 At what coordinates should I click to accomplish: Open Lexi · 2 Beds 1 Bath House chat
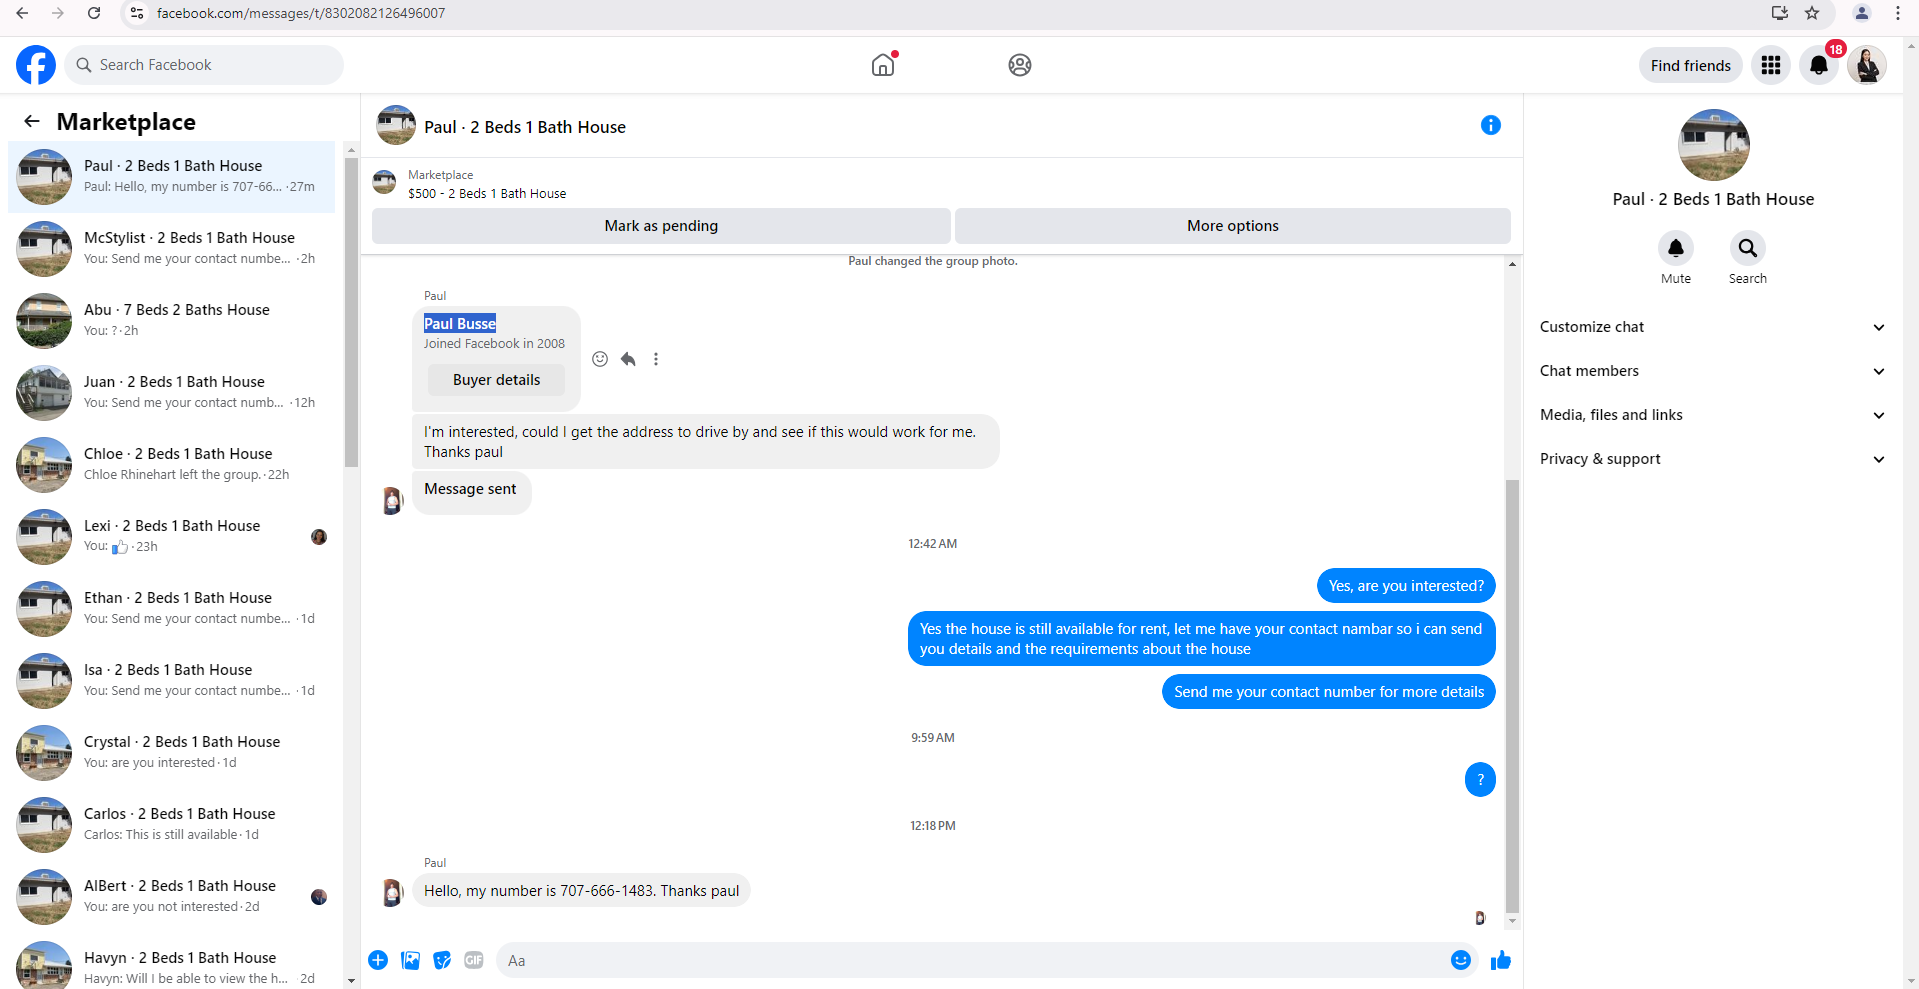coord(172,537)
